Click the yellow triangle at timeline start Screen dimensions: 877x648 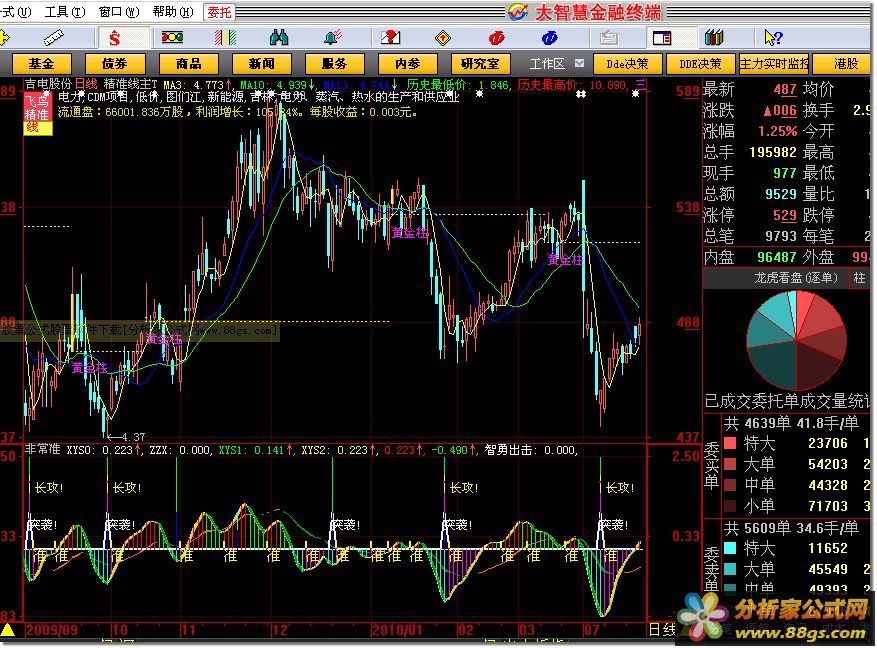click(7, 630)
